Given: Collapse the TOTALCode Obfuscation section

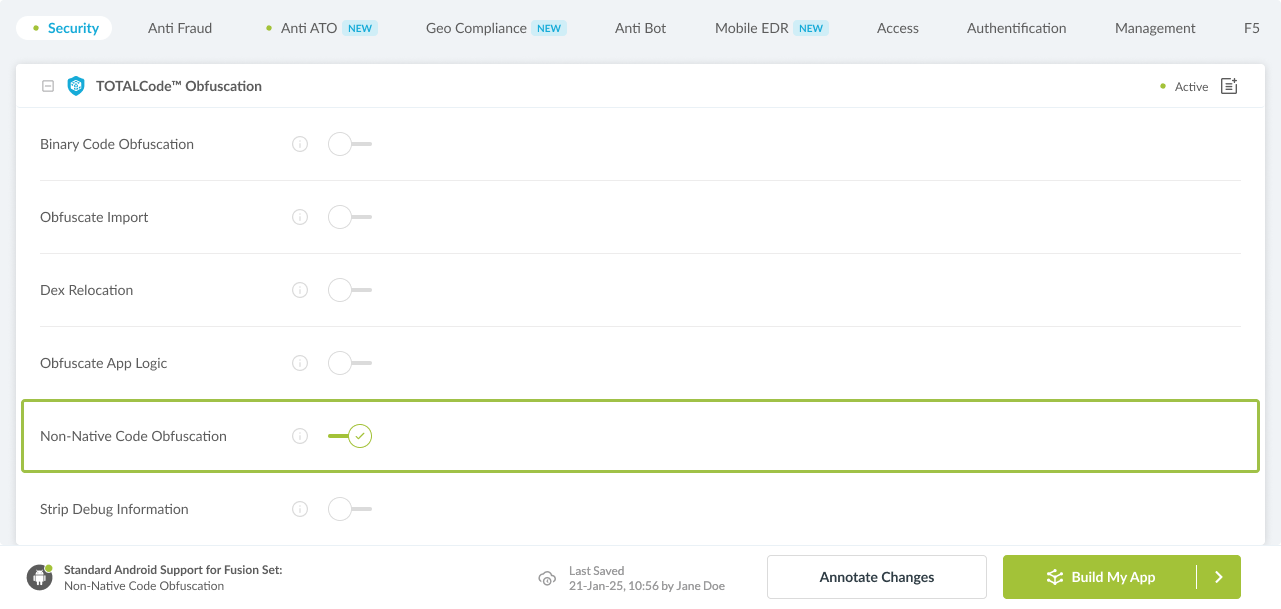Looking at the screenshot, I should pyautogui.click(x=48, y=86).
